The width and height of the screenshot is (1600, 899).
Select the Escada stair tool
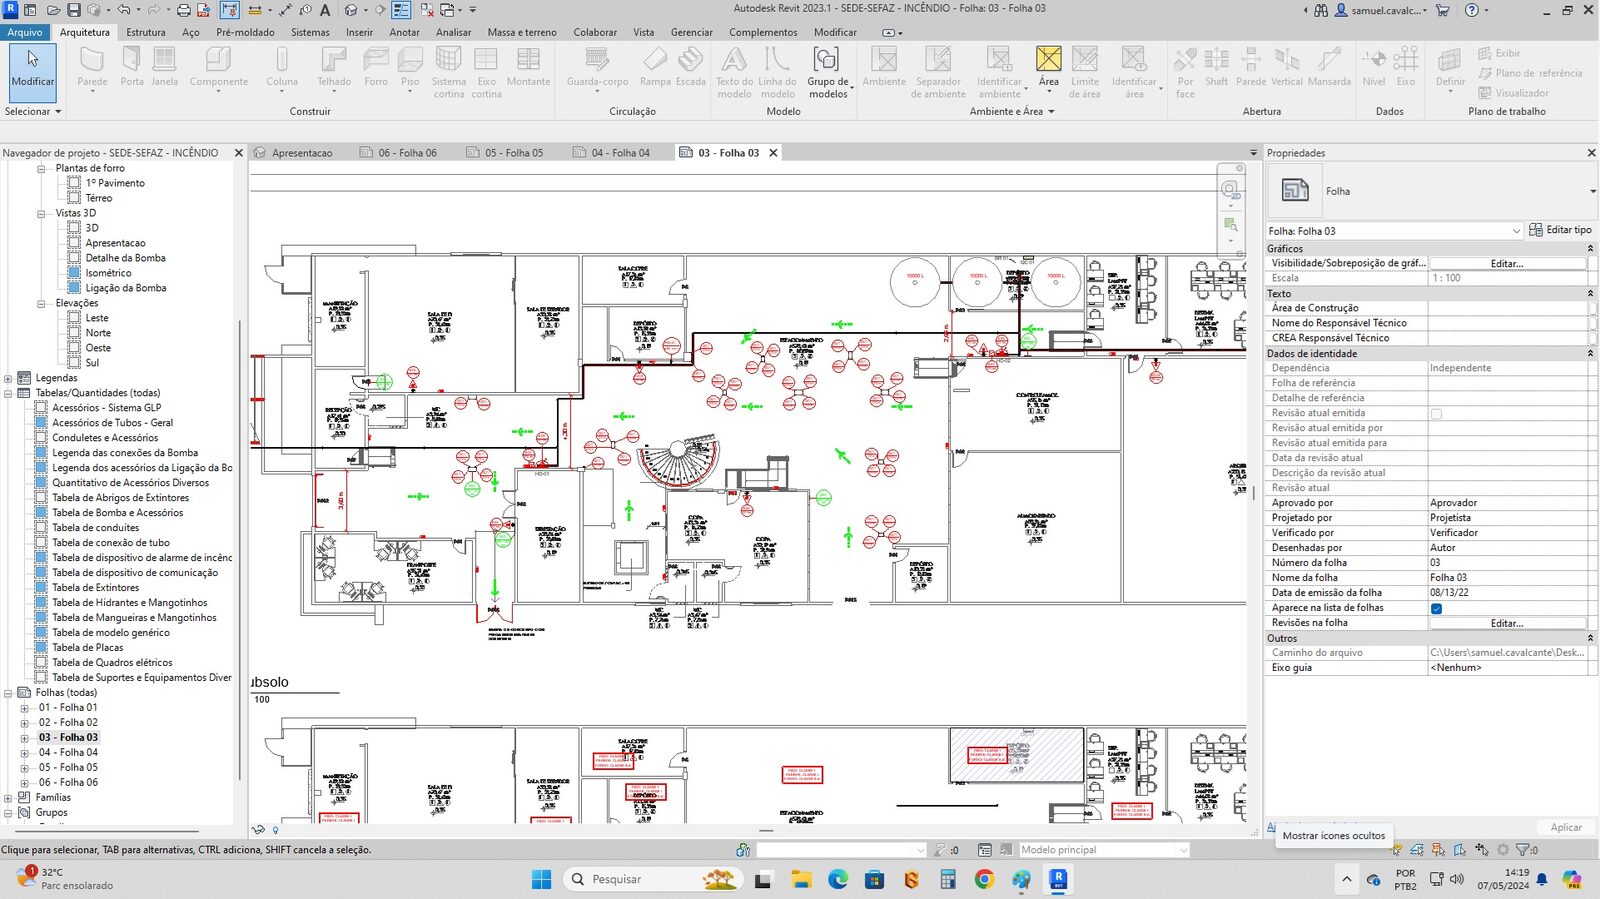[x=691, y=68]
